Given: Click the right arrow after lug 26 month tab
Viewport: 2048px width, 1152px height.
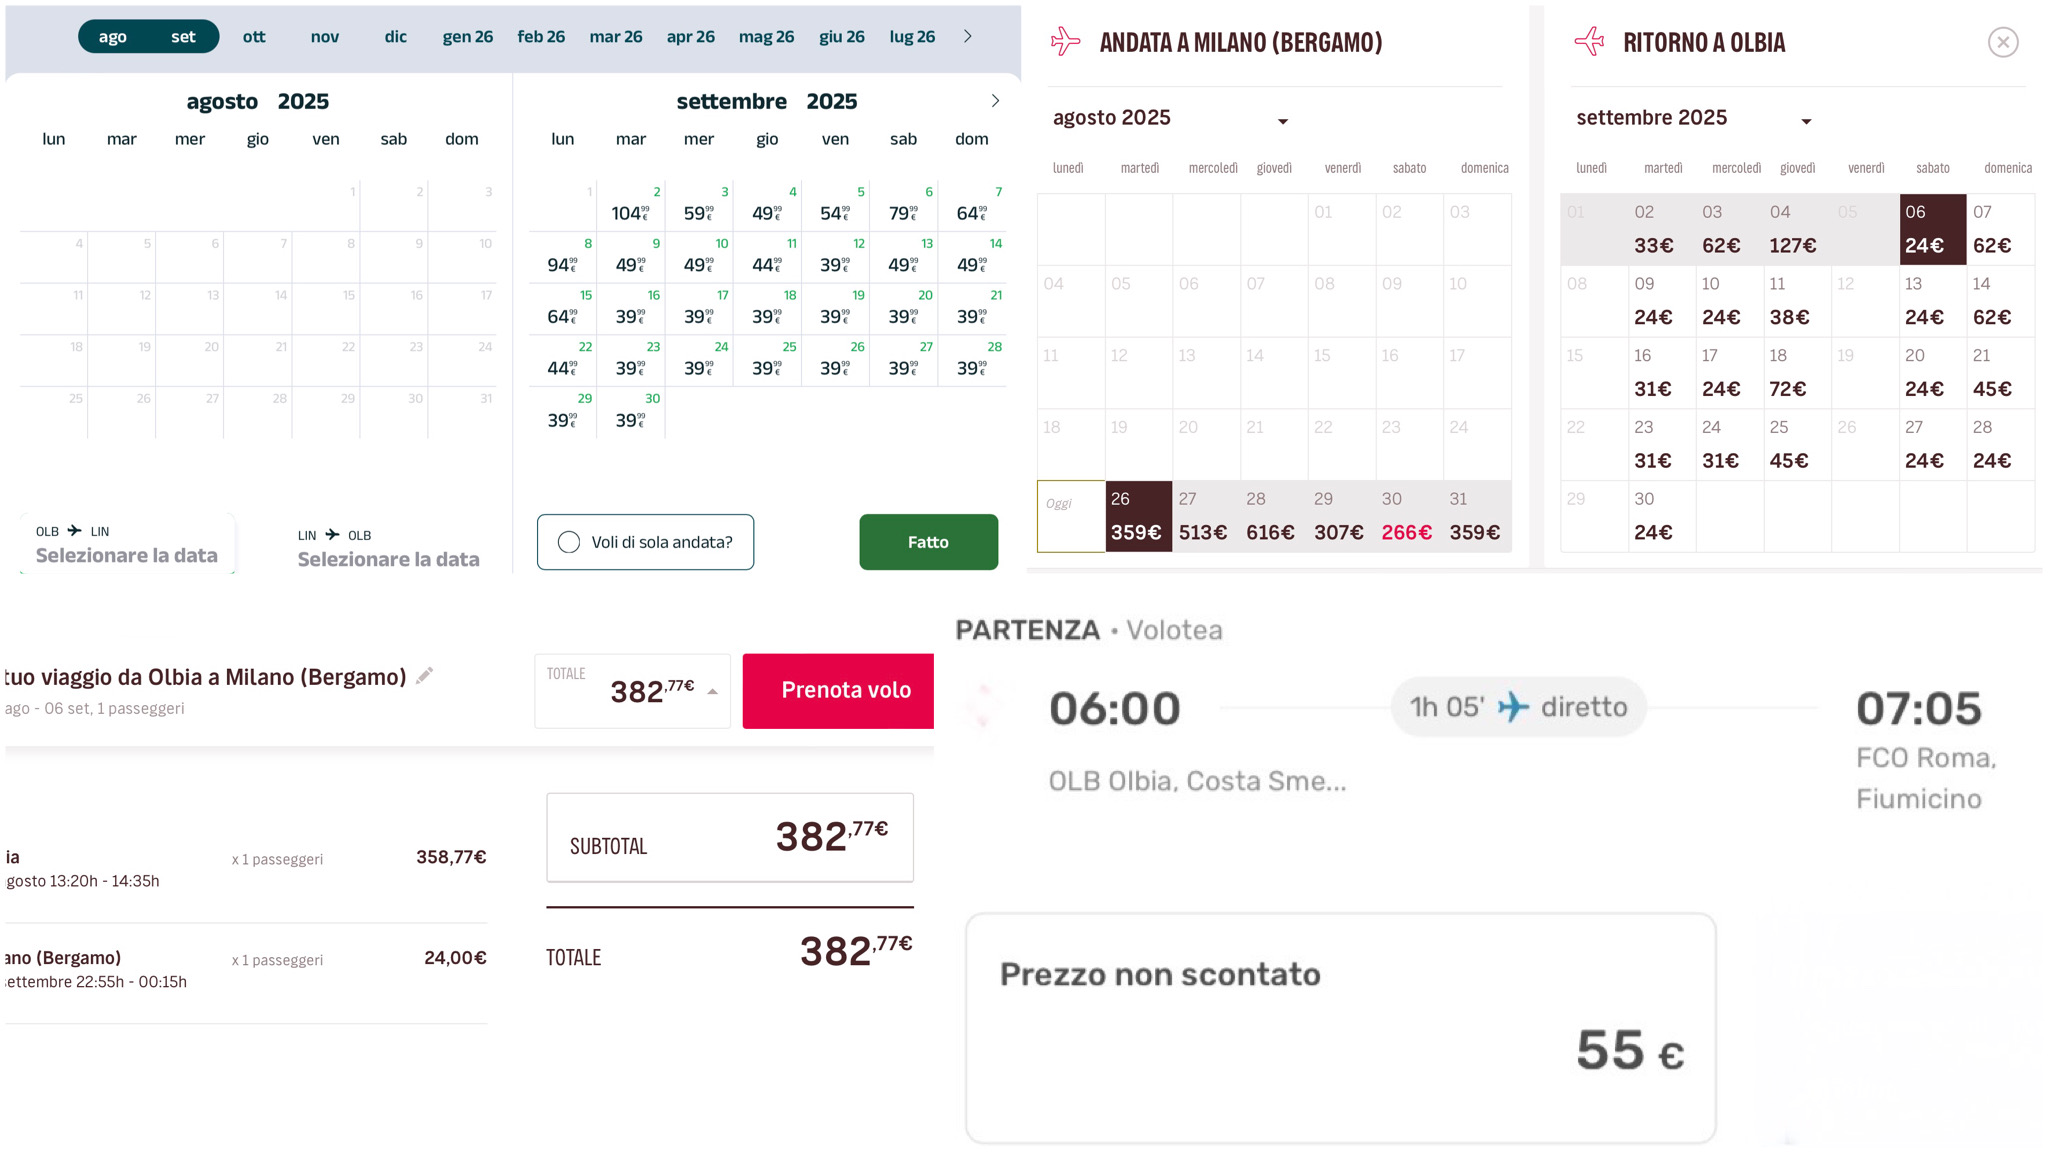Looking at the screenshot, I should point(967,36).
